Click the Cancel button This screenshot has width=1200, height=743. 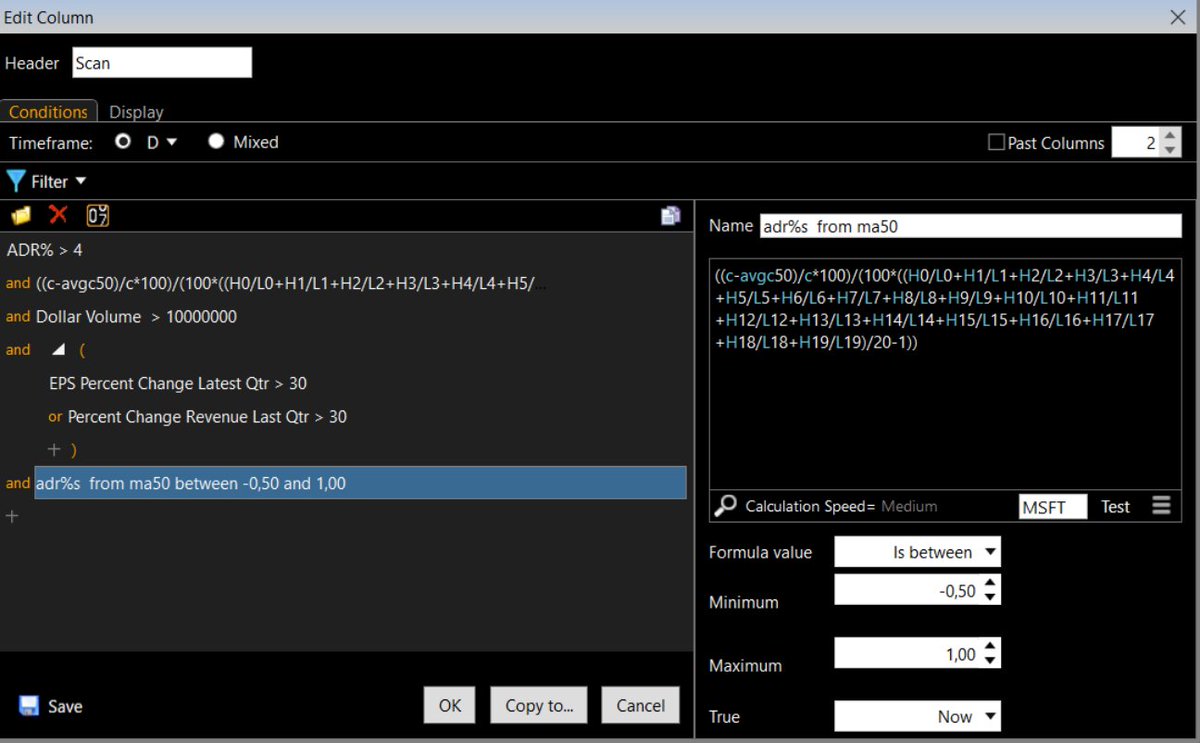point(641,705)
